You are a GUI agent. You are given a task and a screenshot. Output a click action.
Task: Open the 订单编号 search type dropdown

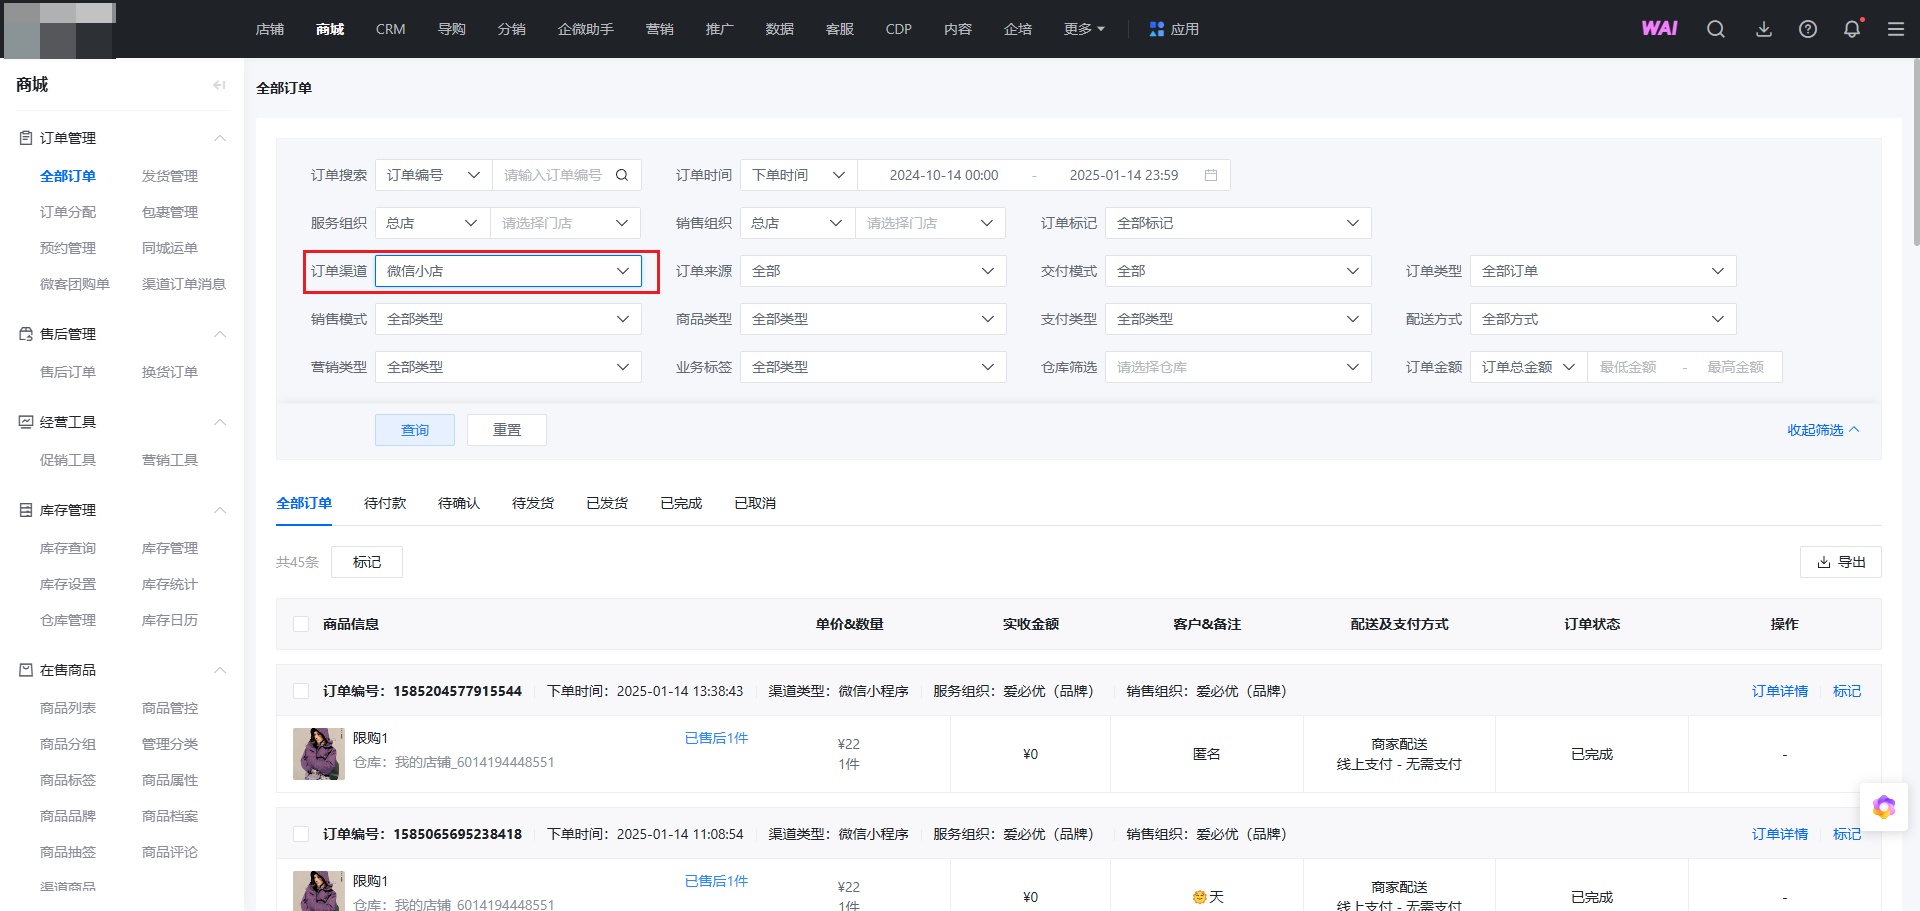pyautogui.click(x=434, y=175)
